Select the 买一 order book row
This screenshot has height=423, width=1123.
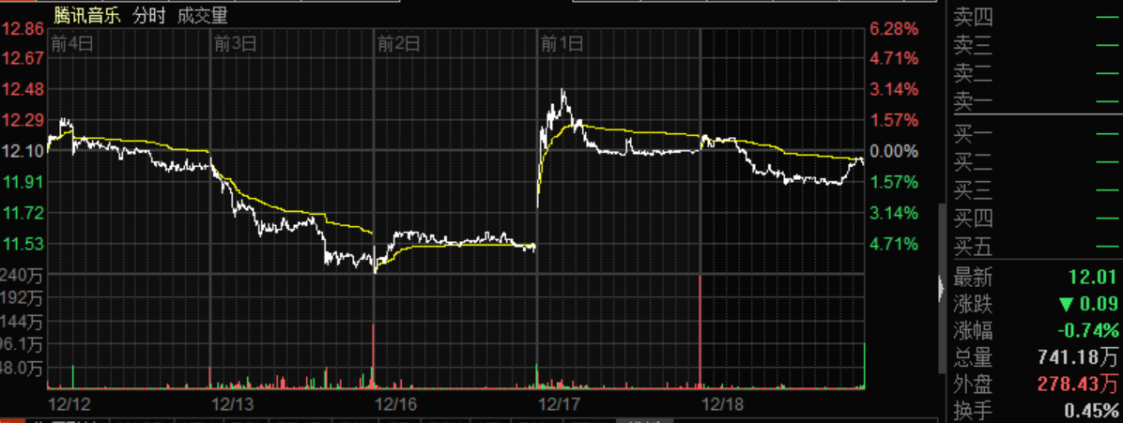tap(1036, 135)
